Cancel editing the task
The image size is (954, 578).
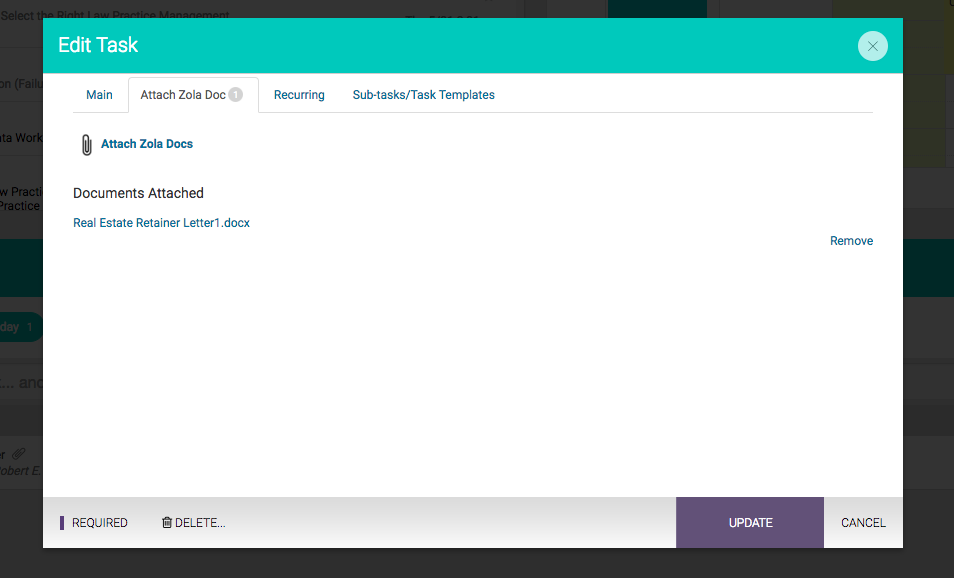click(863, 523)
